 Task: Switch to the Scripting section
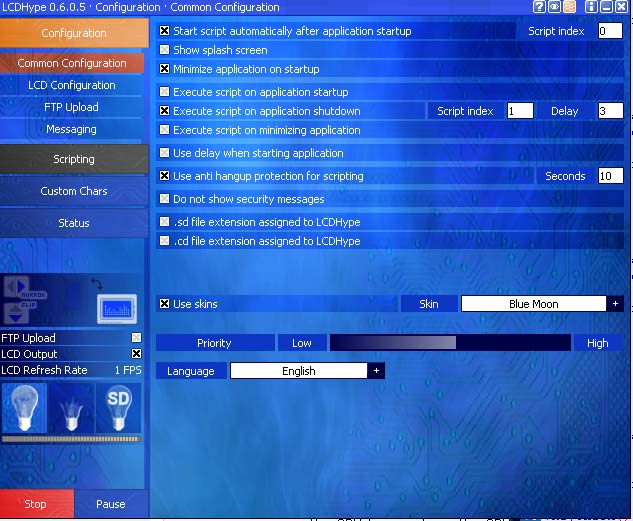click(74, 159)
